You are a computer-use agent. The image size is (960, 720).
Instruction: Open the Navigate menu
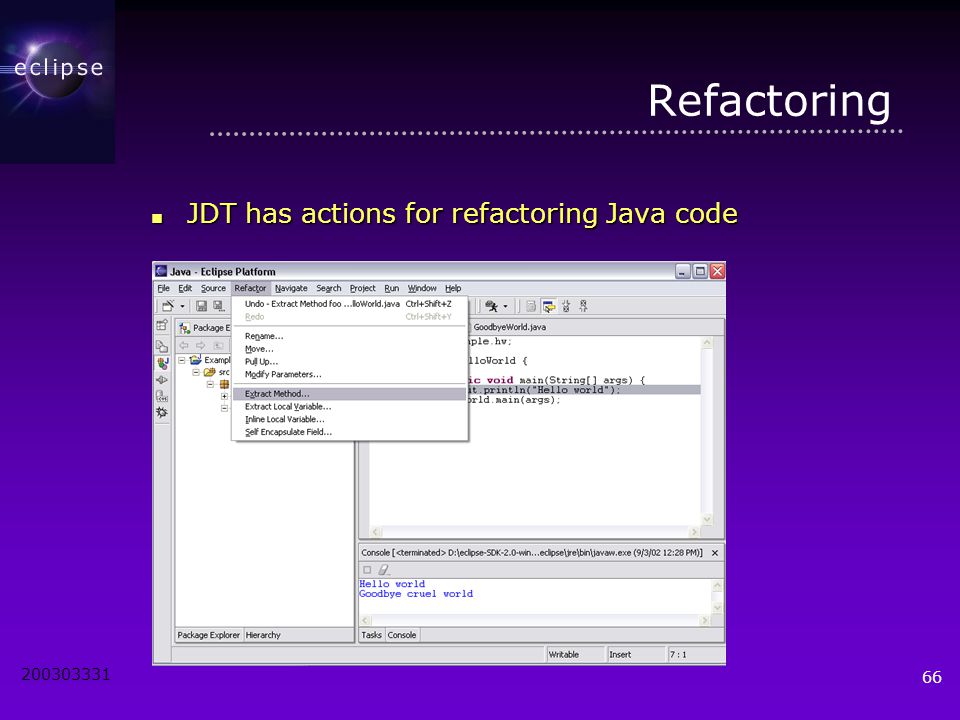point(291,288)
